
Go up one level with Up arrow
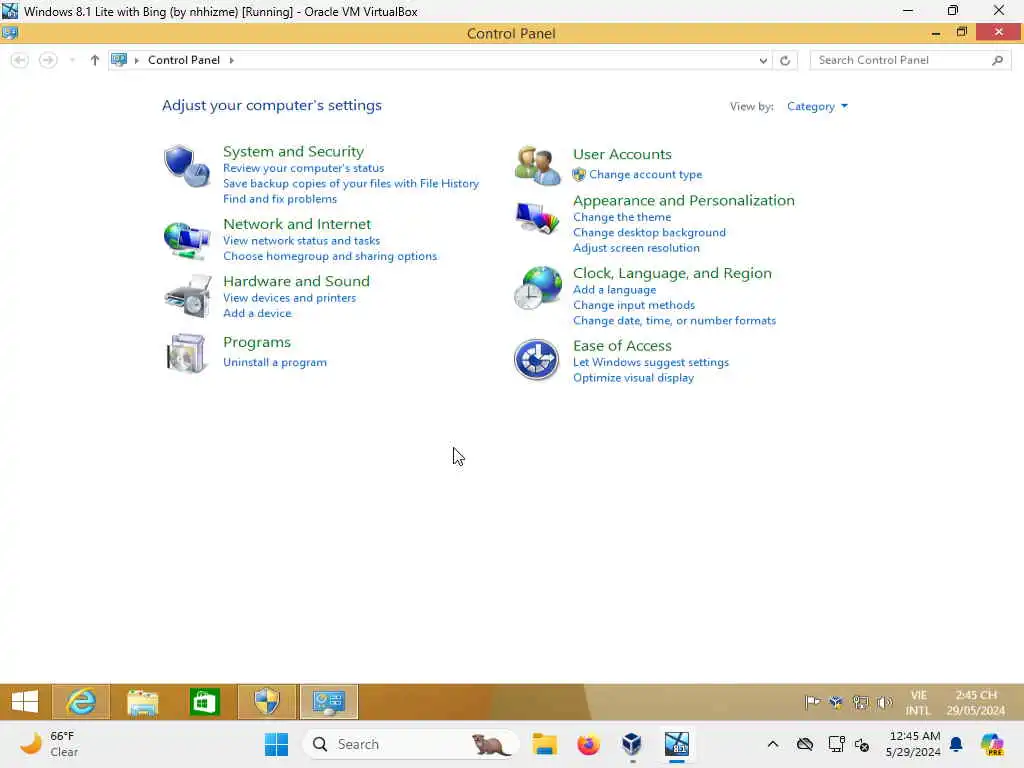tap(95, 60)
